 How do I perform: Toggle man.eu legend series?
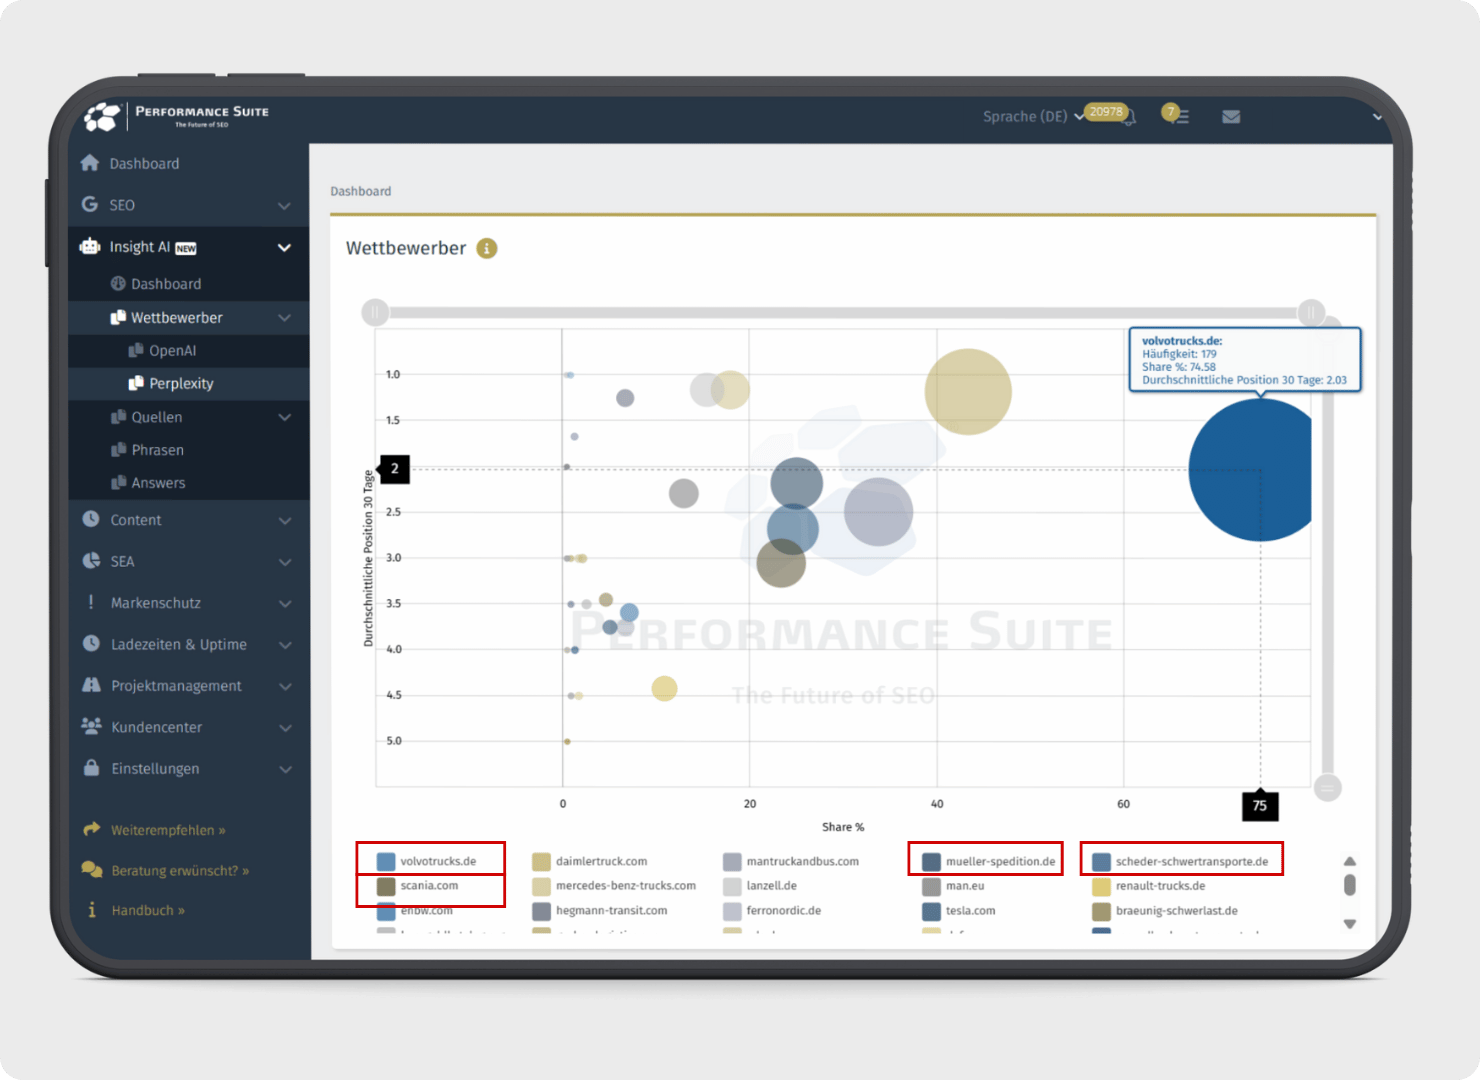[954, 886]
